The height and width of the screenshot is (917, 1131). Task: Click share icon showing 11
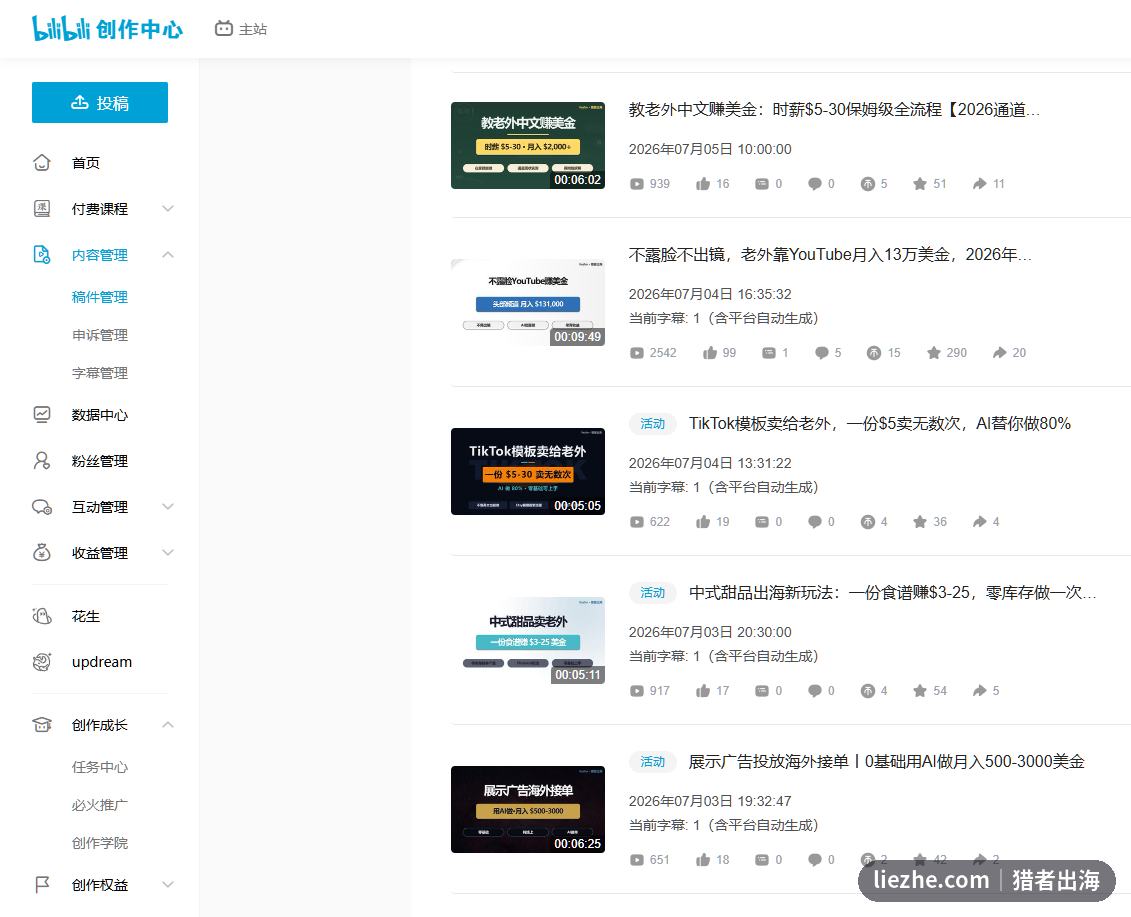coord(980,184)
